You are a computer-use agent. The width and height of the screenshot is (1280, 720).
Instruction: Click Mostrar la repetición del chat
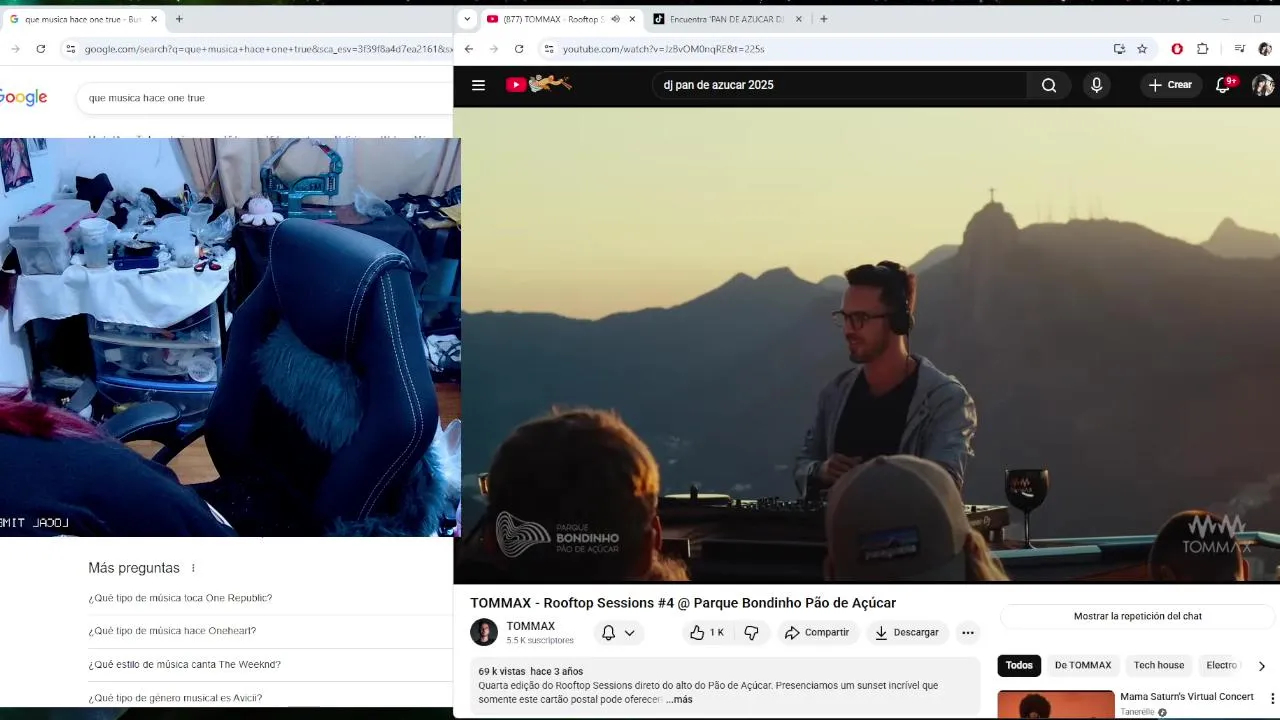pos(1138,616)
